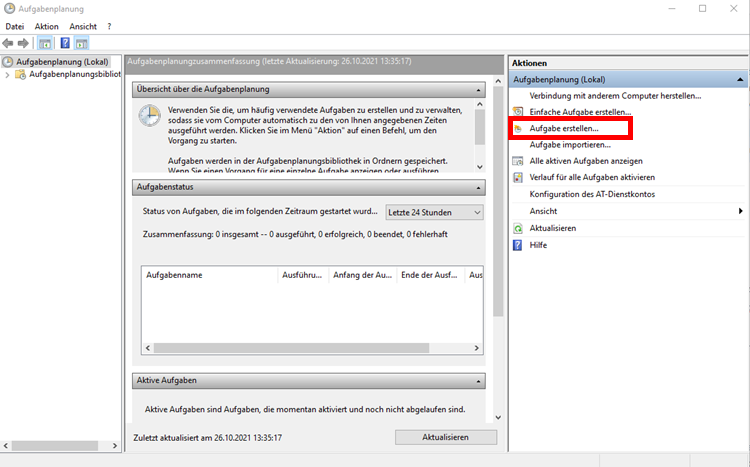Click the forward arrow in the toolbar
Image resolution: width=750 pixels, height=467 pixels.
23,43
